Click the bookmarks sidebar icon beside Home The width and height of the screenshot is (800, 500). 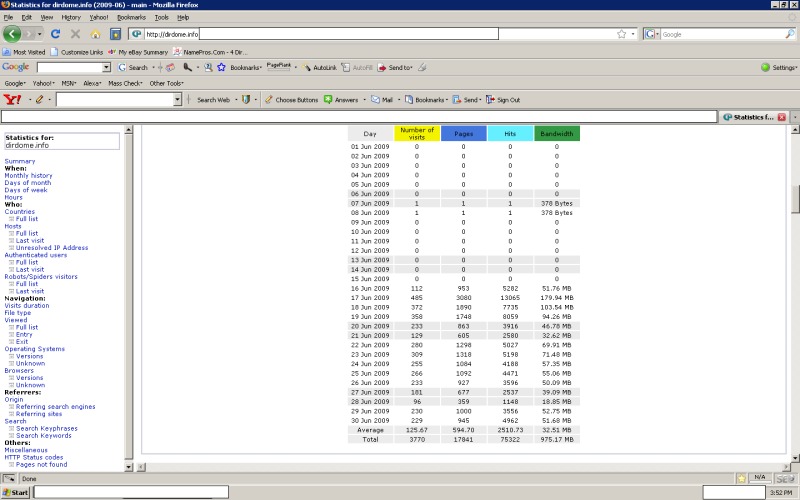tap(116, 34)
